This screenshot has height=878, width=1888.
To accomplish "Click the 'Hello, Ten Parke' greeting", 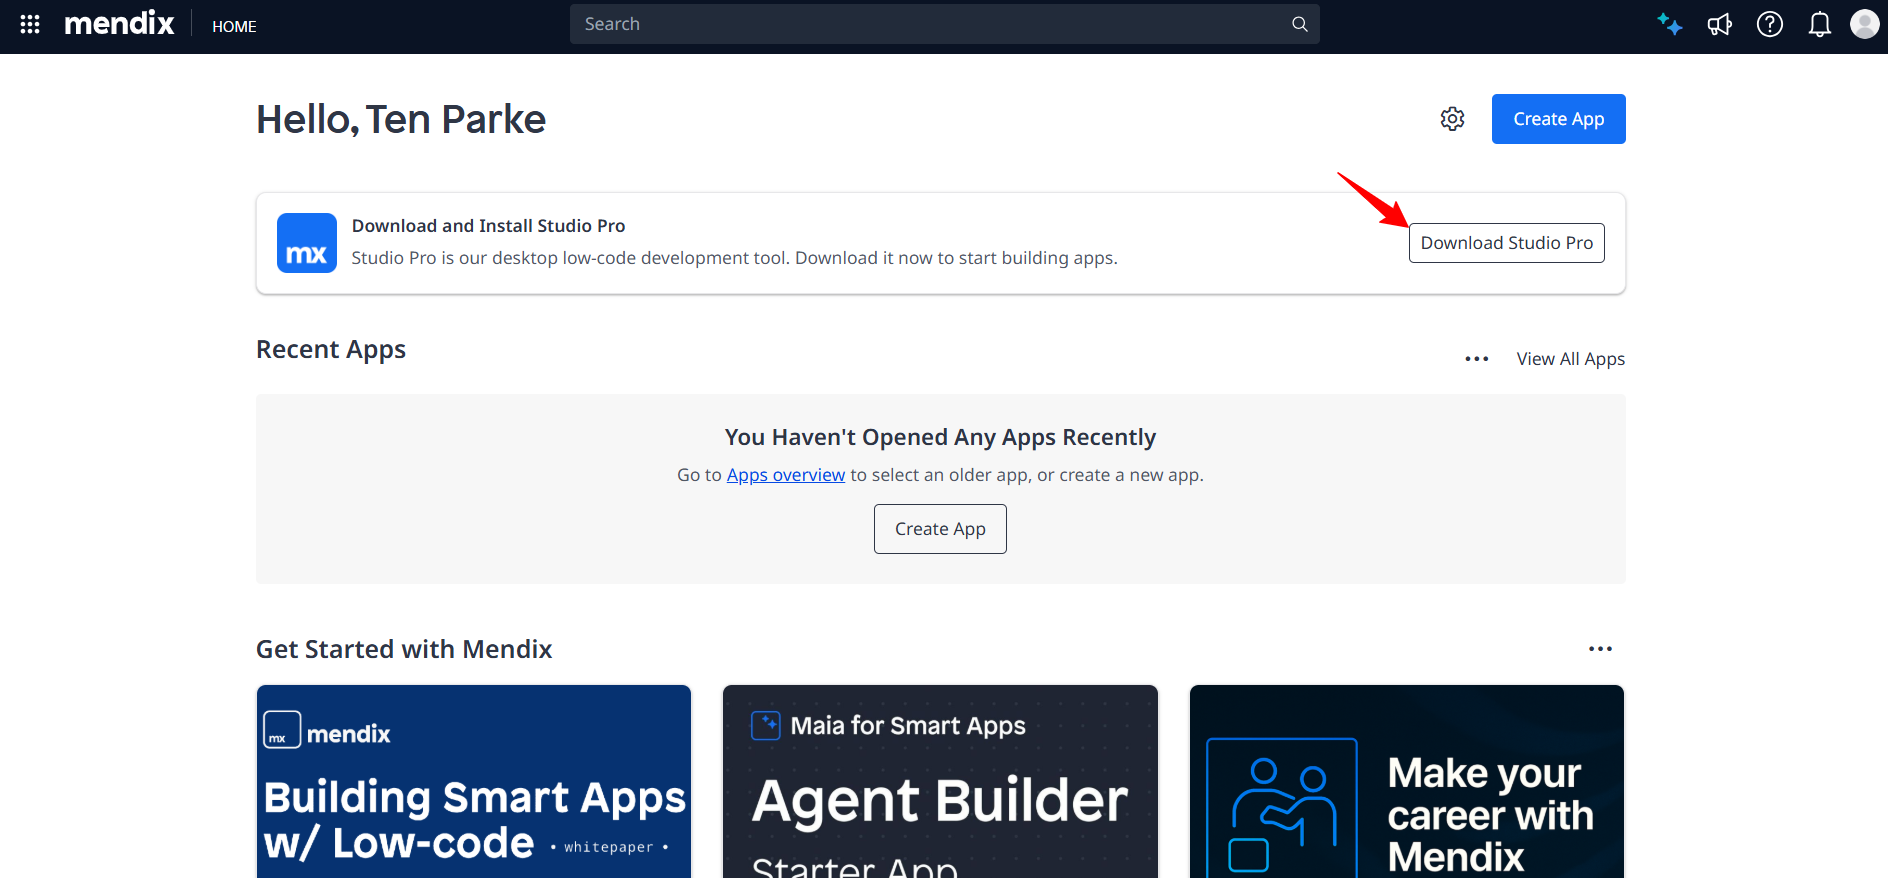I will point(401,119).
